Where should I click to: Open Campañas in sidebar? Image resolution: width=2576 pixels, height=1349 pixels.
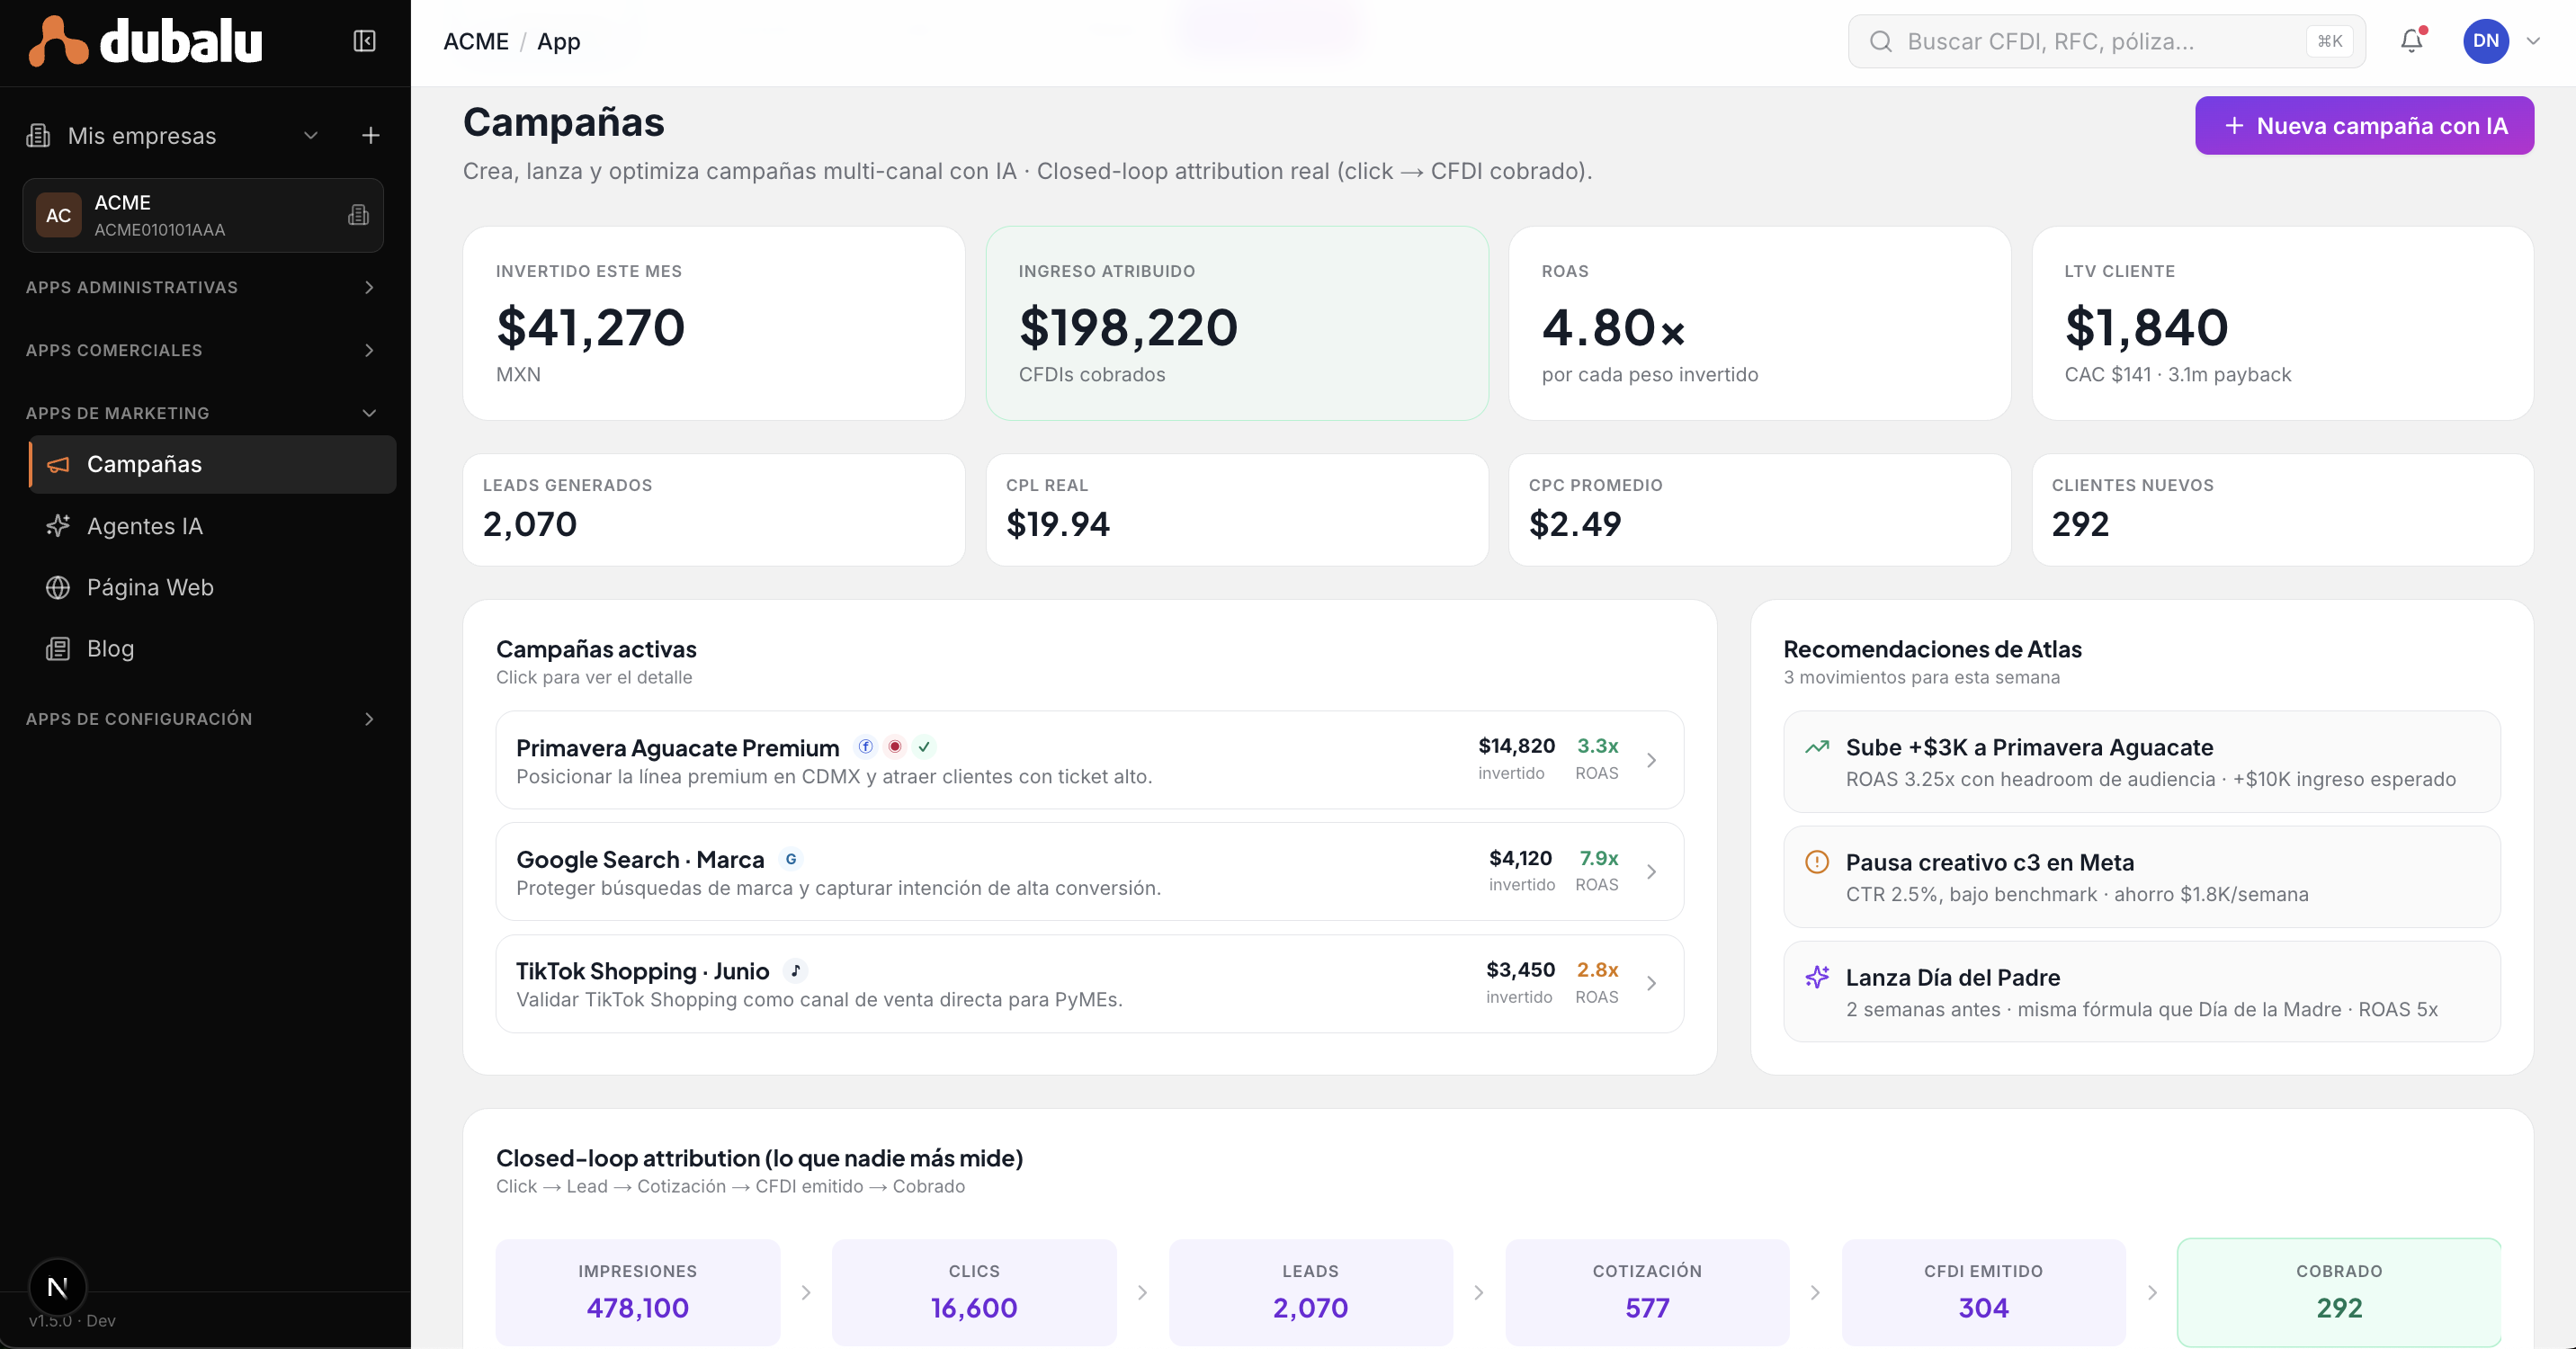click(212, 464)
